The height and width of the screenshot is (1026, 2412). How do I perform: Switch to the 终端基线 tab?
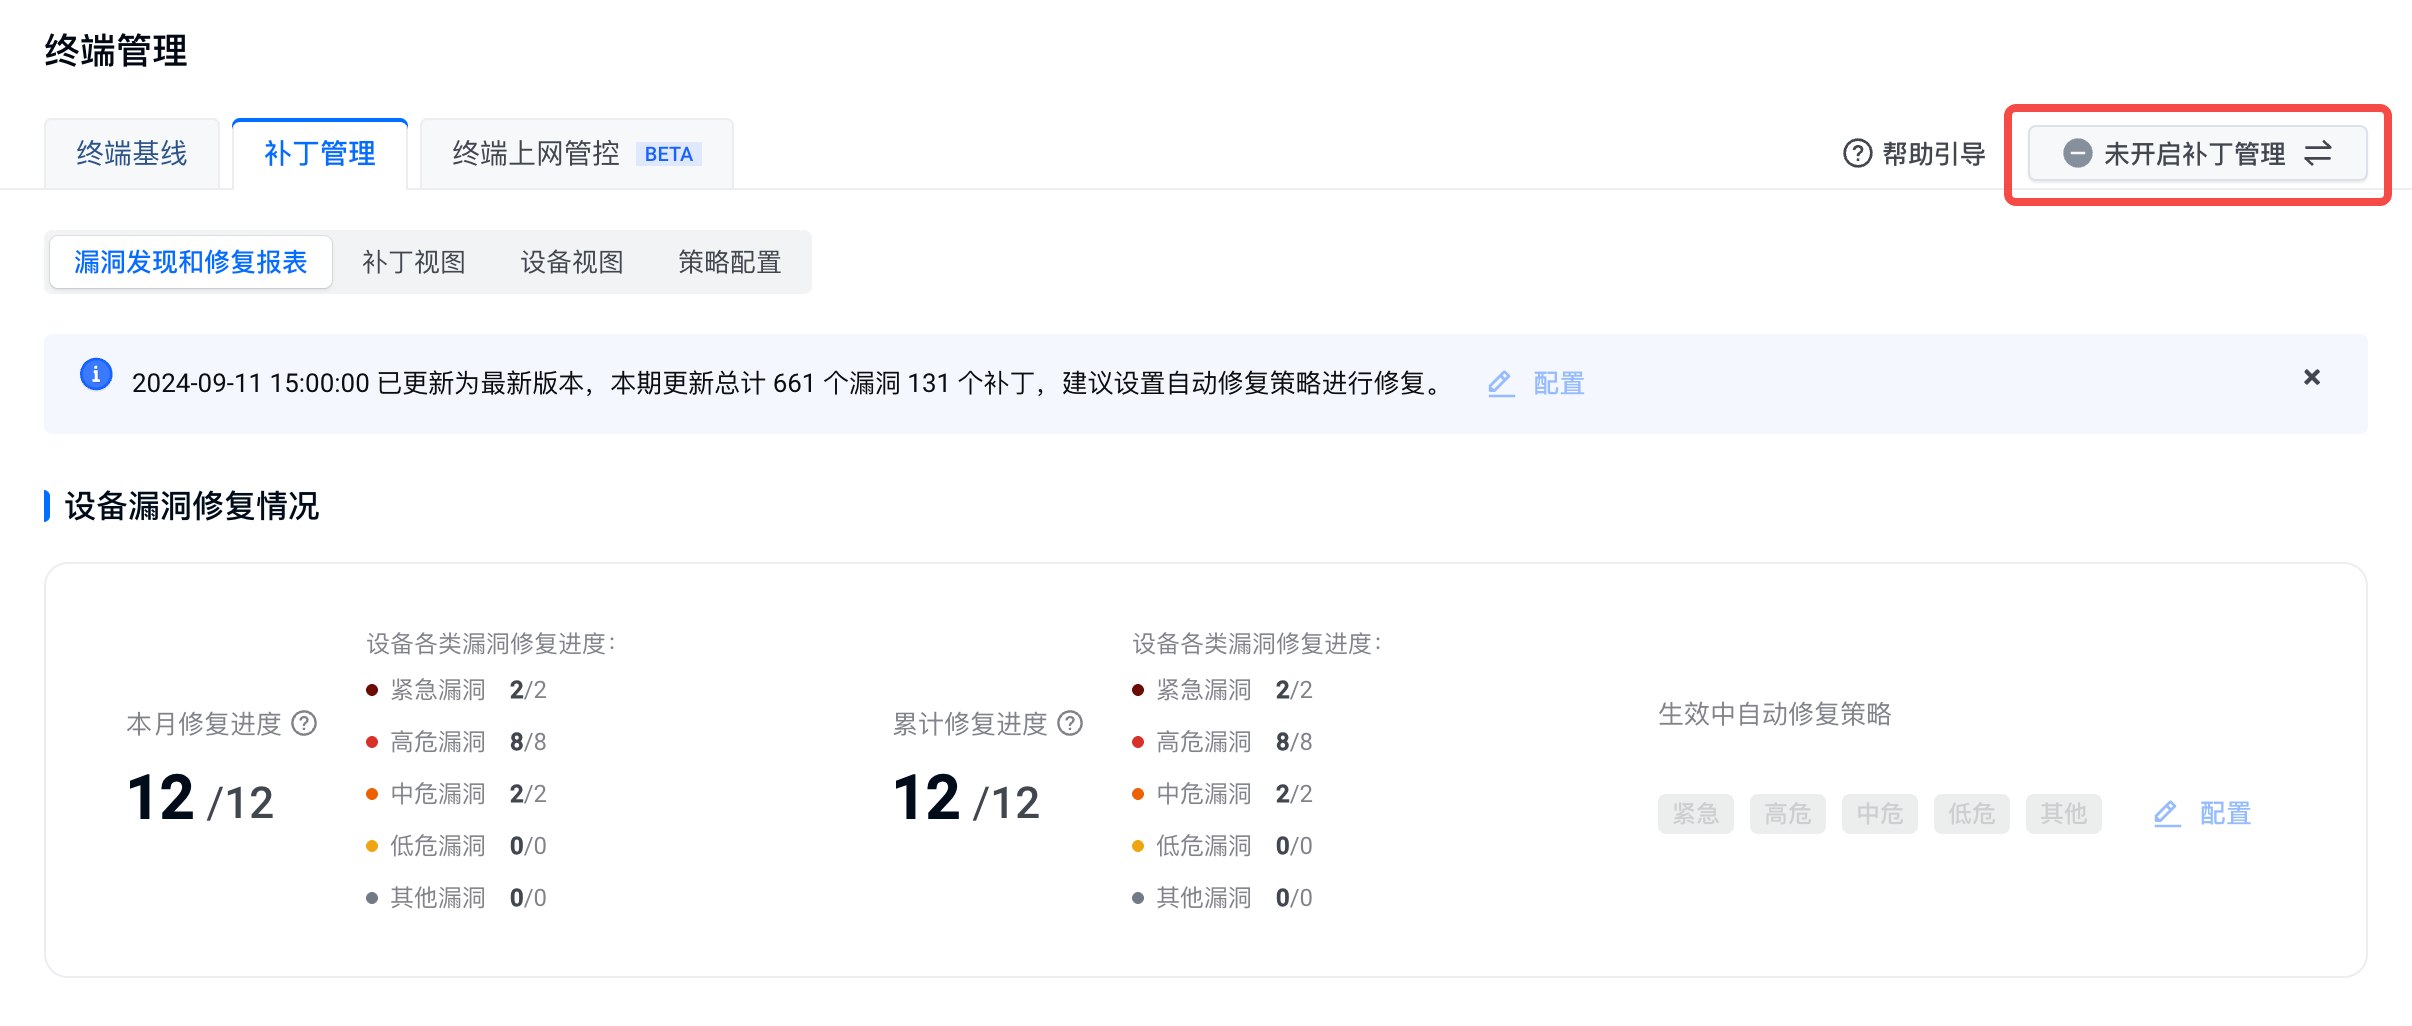tap(132, 154)
